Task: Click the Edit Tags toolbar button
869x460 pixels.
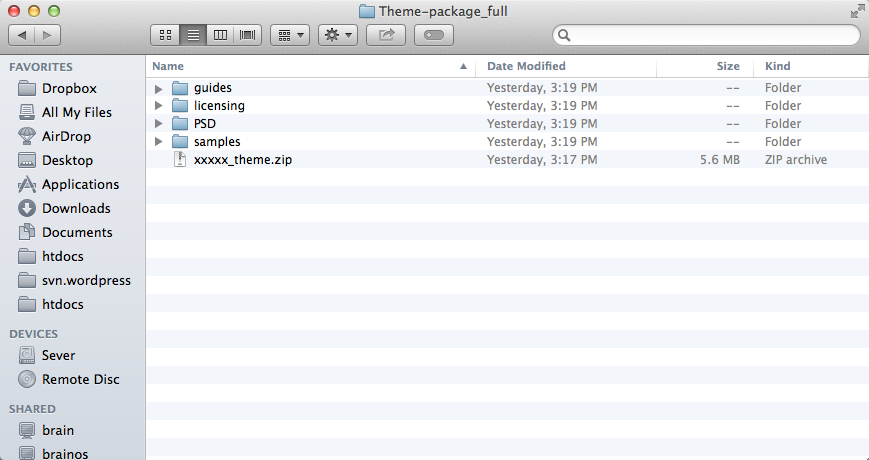Action: (x=433, y=35)
